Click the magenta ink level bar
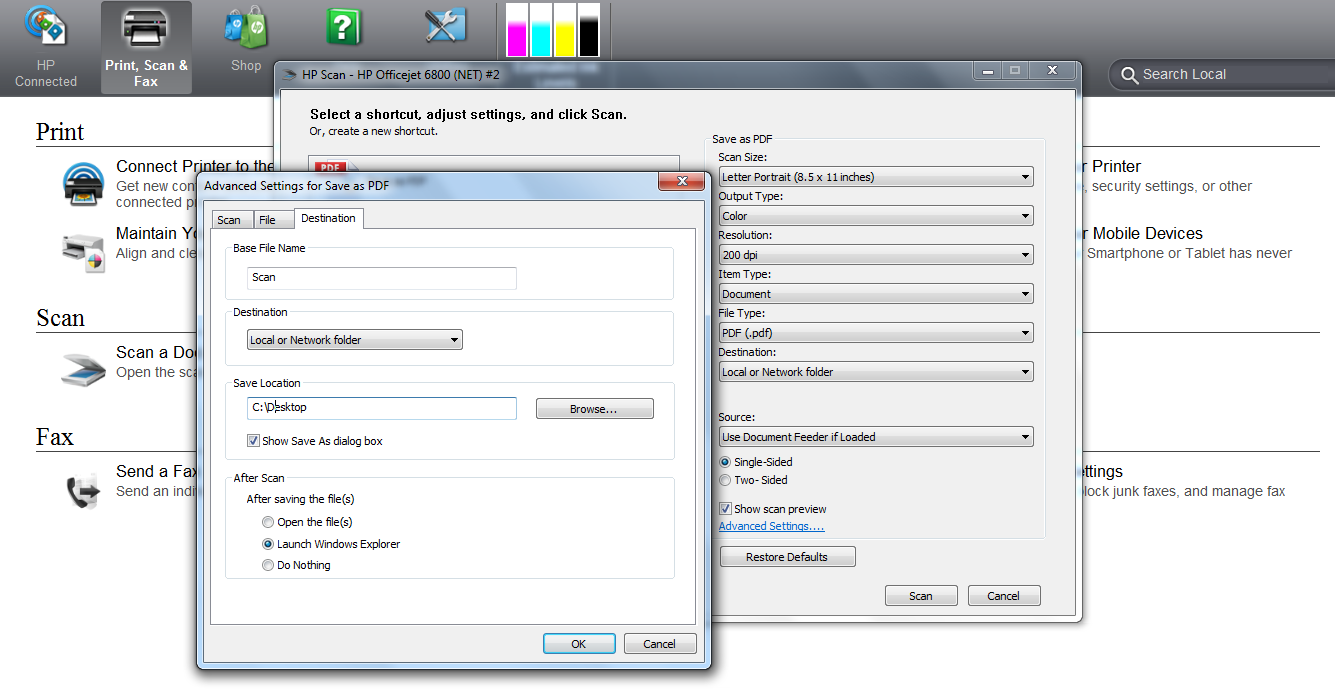The height and width of the screenshot is (689, 1335). 516,30
